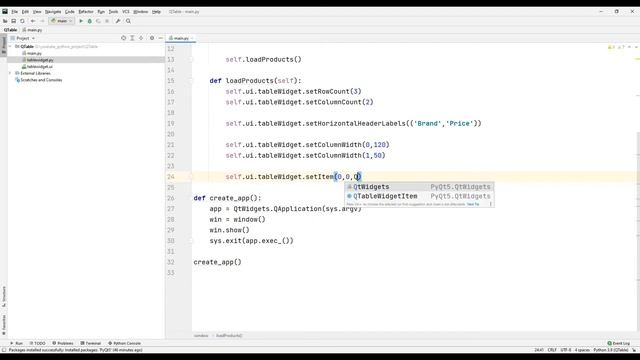Screen dimensions: 640x360
Task: Open the Event Log
Action: click(x=619, y=343)
